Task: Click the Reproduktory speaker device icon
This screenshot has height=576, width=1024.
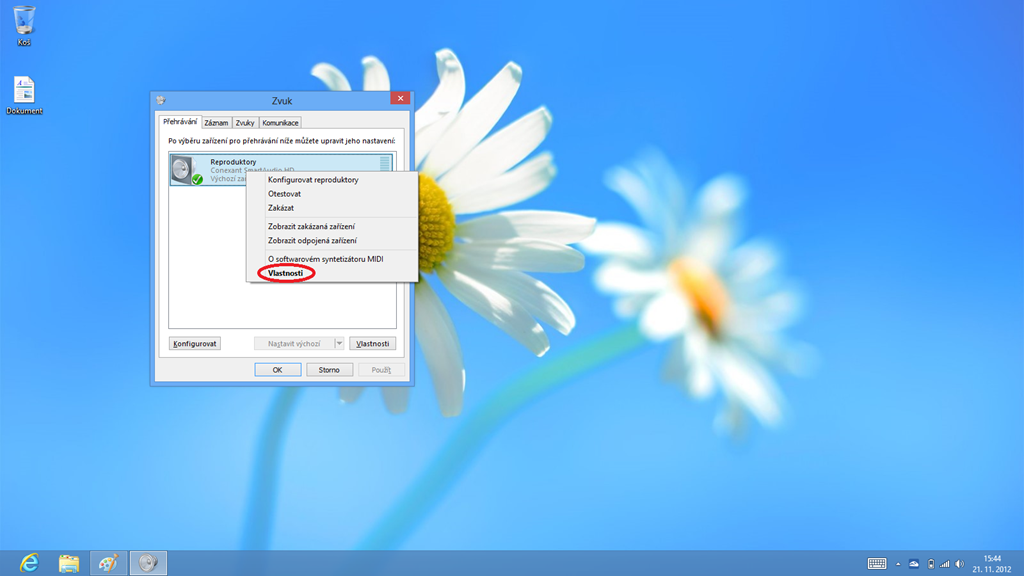Action: (x=185, y=170)
